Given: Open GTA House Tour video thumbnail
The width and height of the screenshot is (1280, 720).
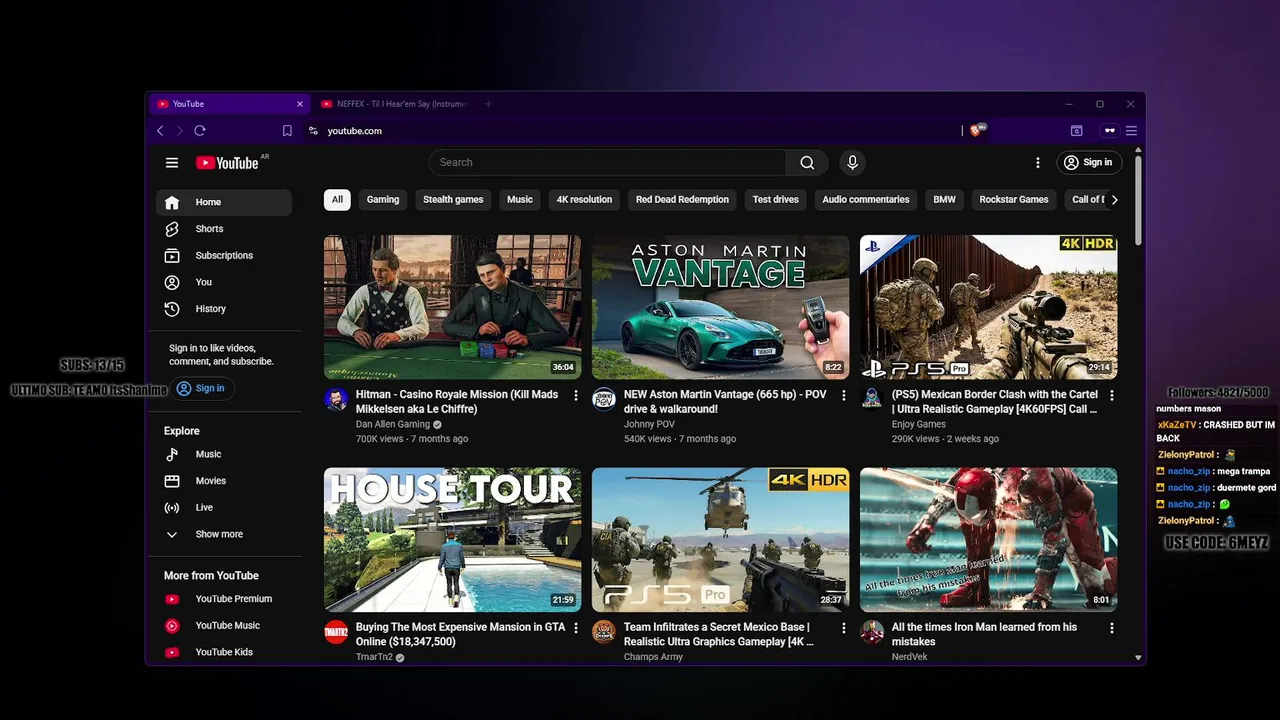Looking at the screenshot, I should (452, 540).
